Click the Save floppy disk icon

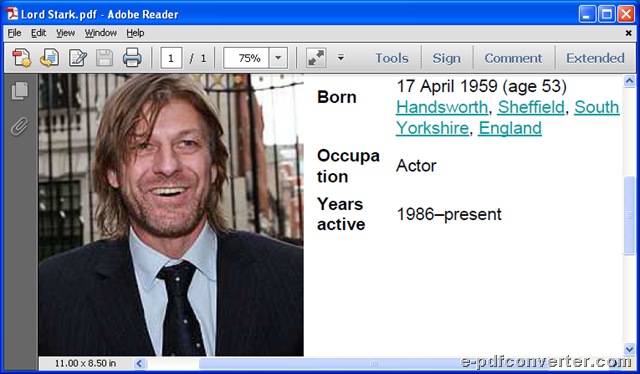pos(104,58)
